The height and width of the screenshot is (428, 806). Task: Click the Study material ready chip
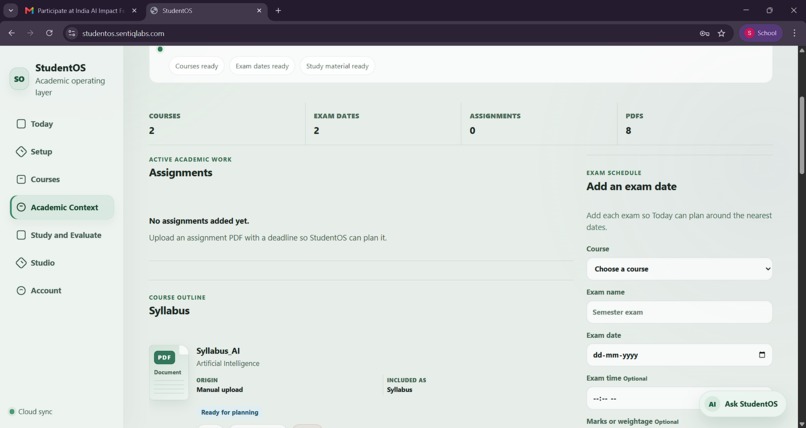[337, 66]
